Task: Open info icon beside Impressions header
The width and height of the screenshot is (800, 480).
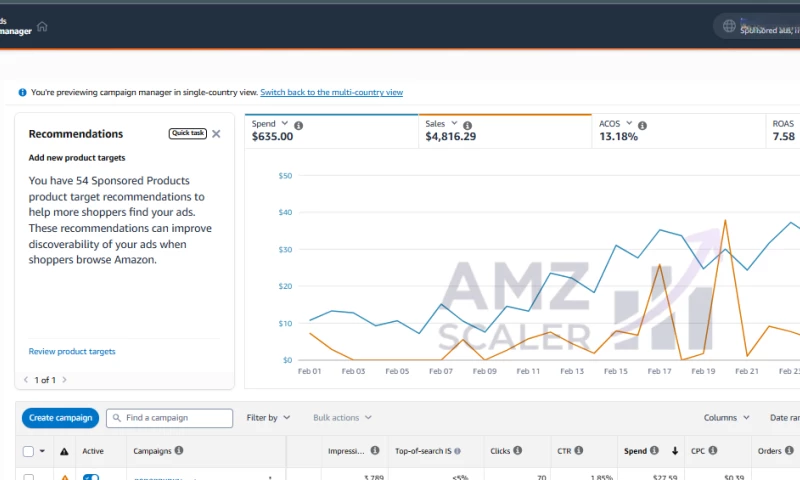Action: click(x=375, y=450)
